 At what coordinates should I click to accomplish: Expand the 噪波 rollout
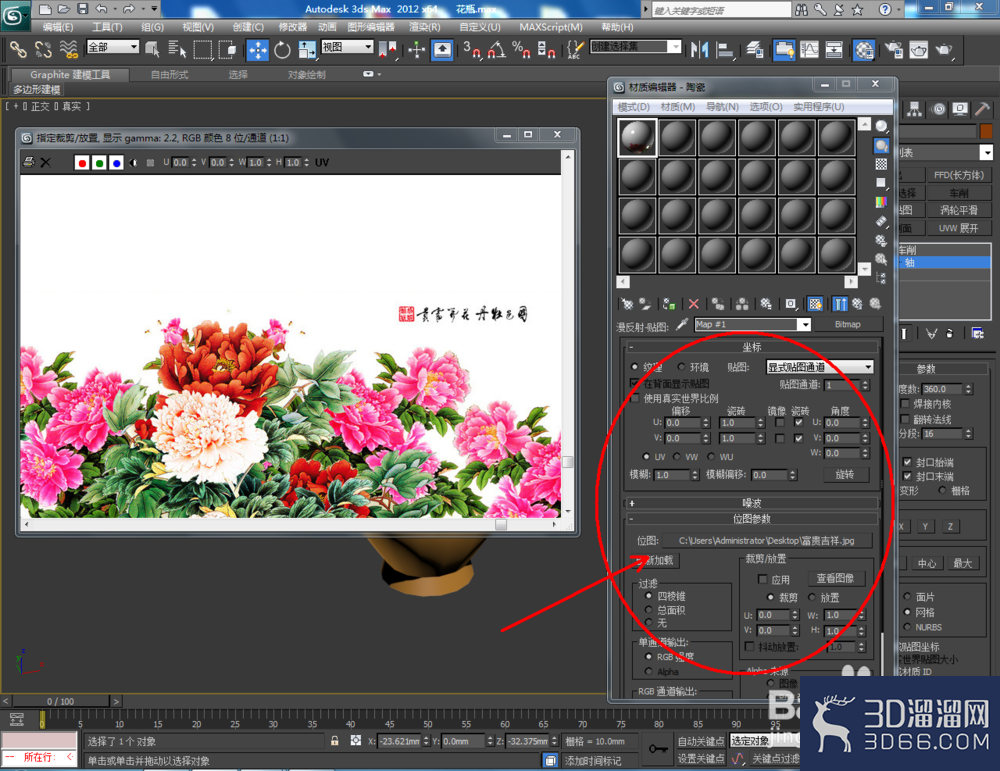(752, 503)
